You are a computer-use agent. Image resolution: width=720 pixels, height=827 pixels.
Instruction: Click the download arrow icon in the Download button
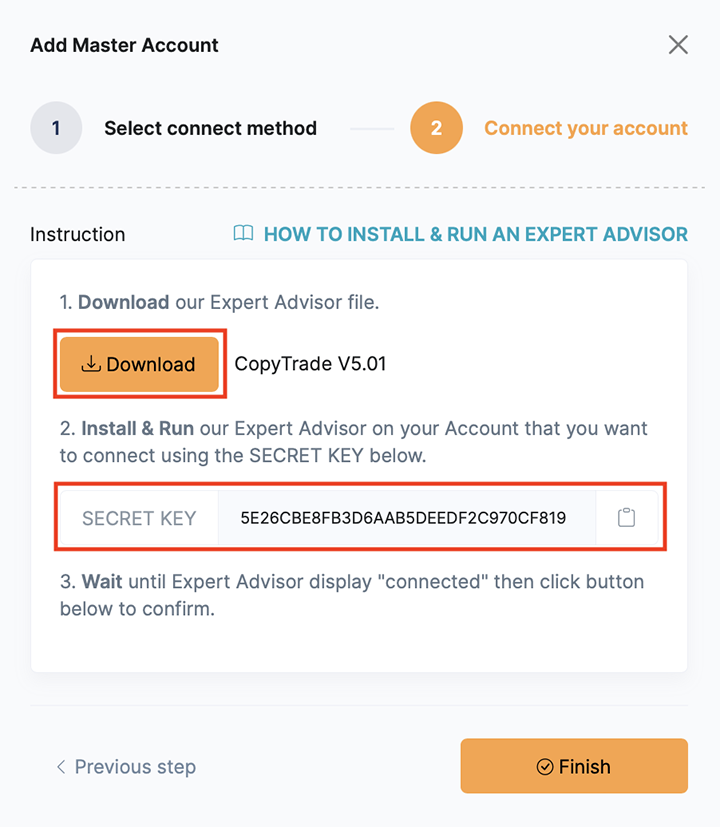(91, 364)
